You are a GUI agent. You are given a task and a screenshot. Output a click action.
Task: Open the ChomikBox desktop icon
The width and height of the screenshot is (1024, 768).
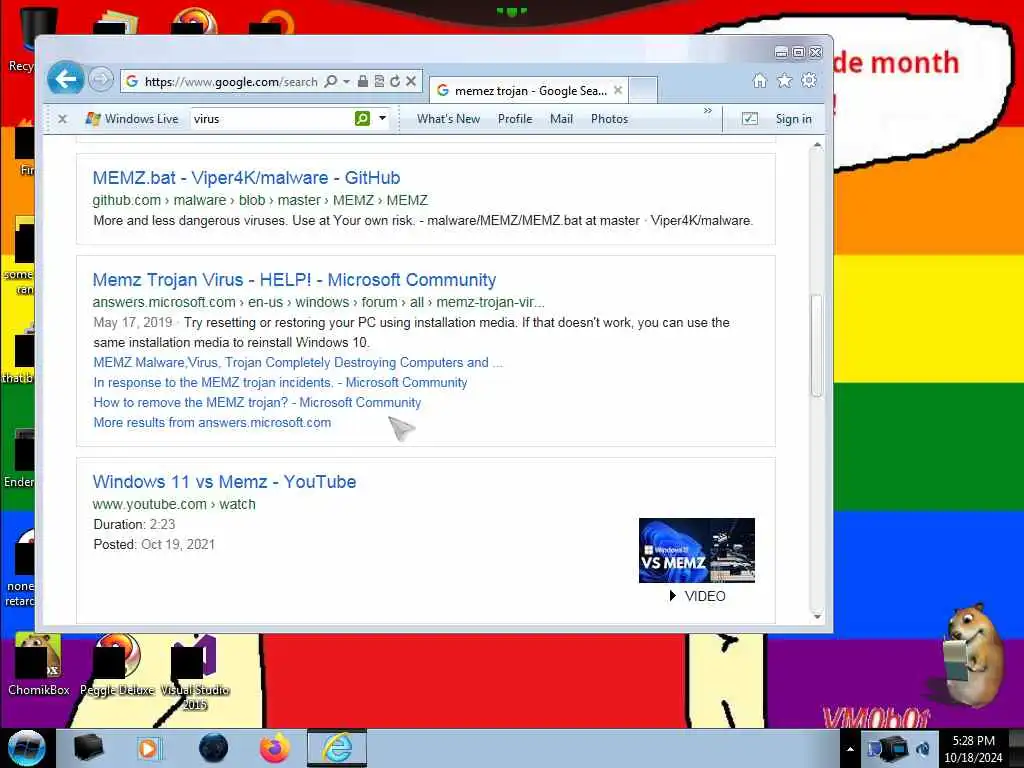pyautogui.click(x=38, y=665)
